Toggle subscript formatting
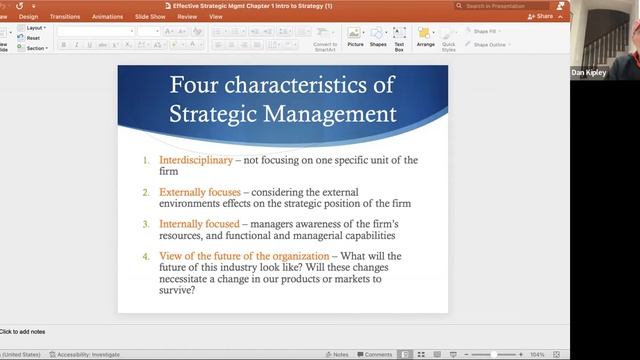This screenshot has width=640, height=360. [128, 45]
